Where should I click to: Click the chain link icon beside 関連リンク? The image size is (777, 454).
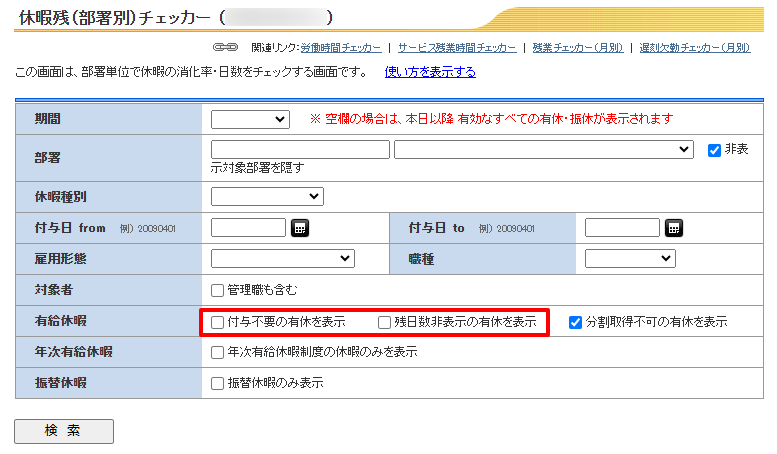[225, 48]
